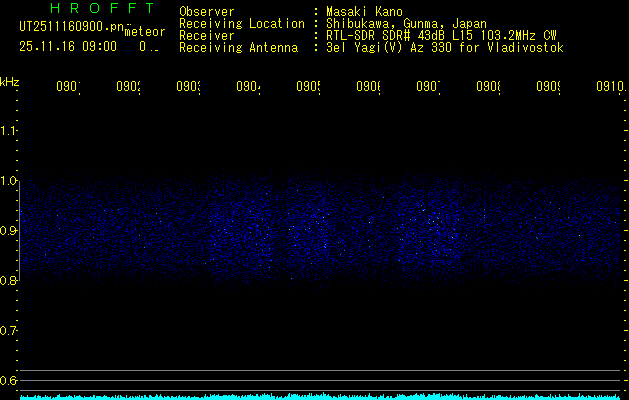The image size is (629, 400).
Task: Click the 1.0 kHz frequency axis label
Action: [x=8, y=181]
